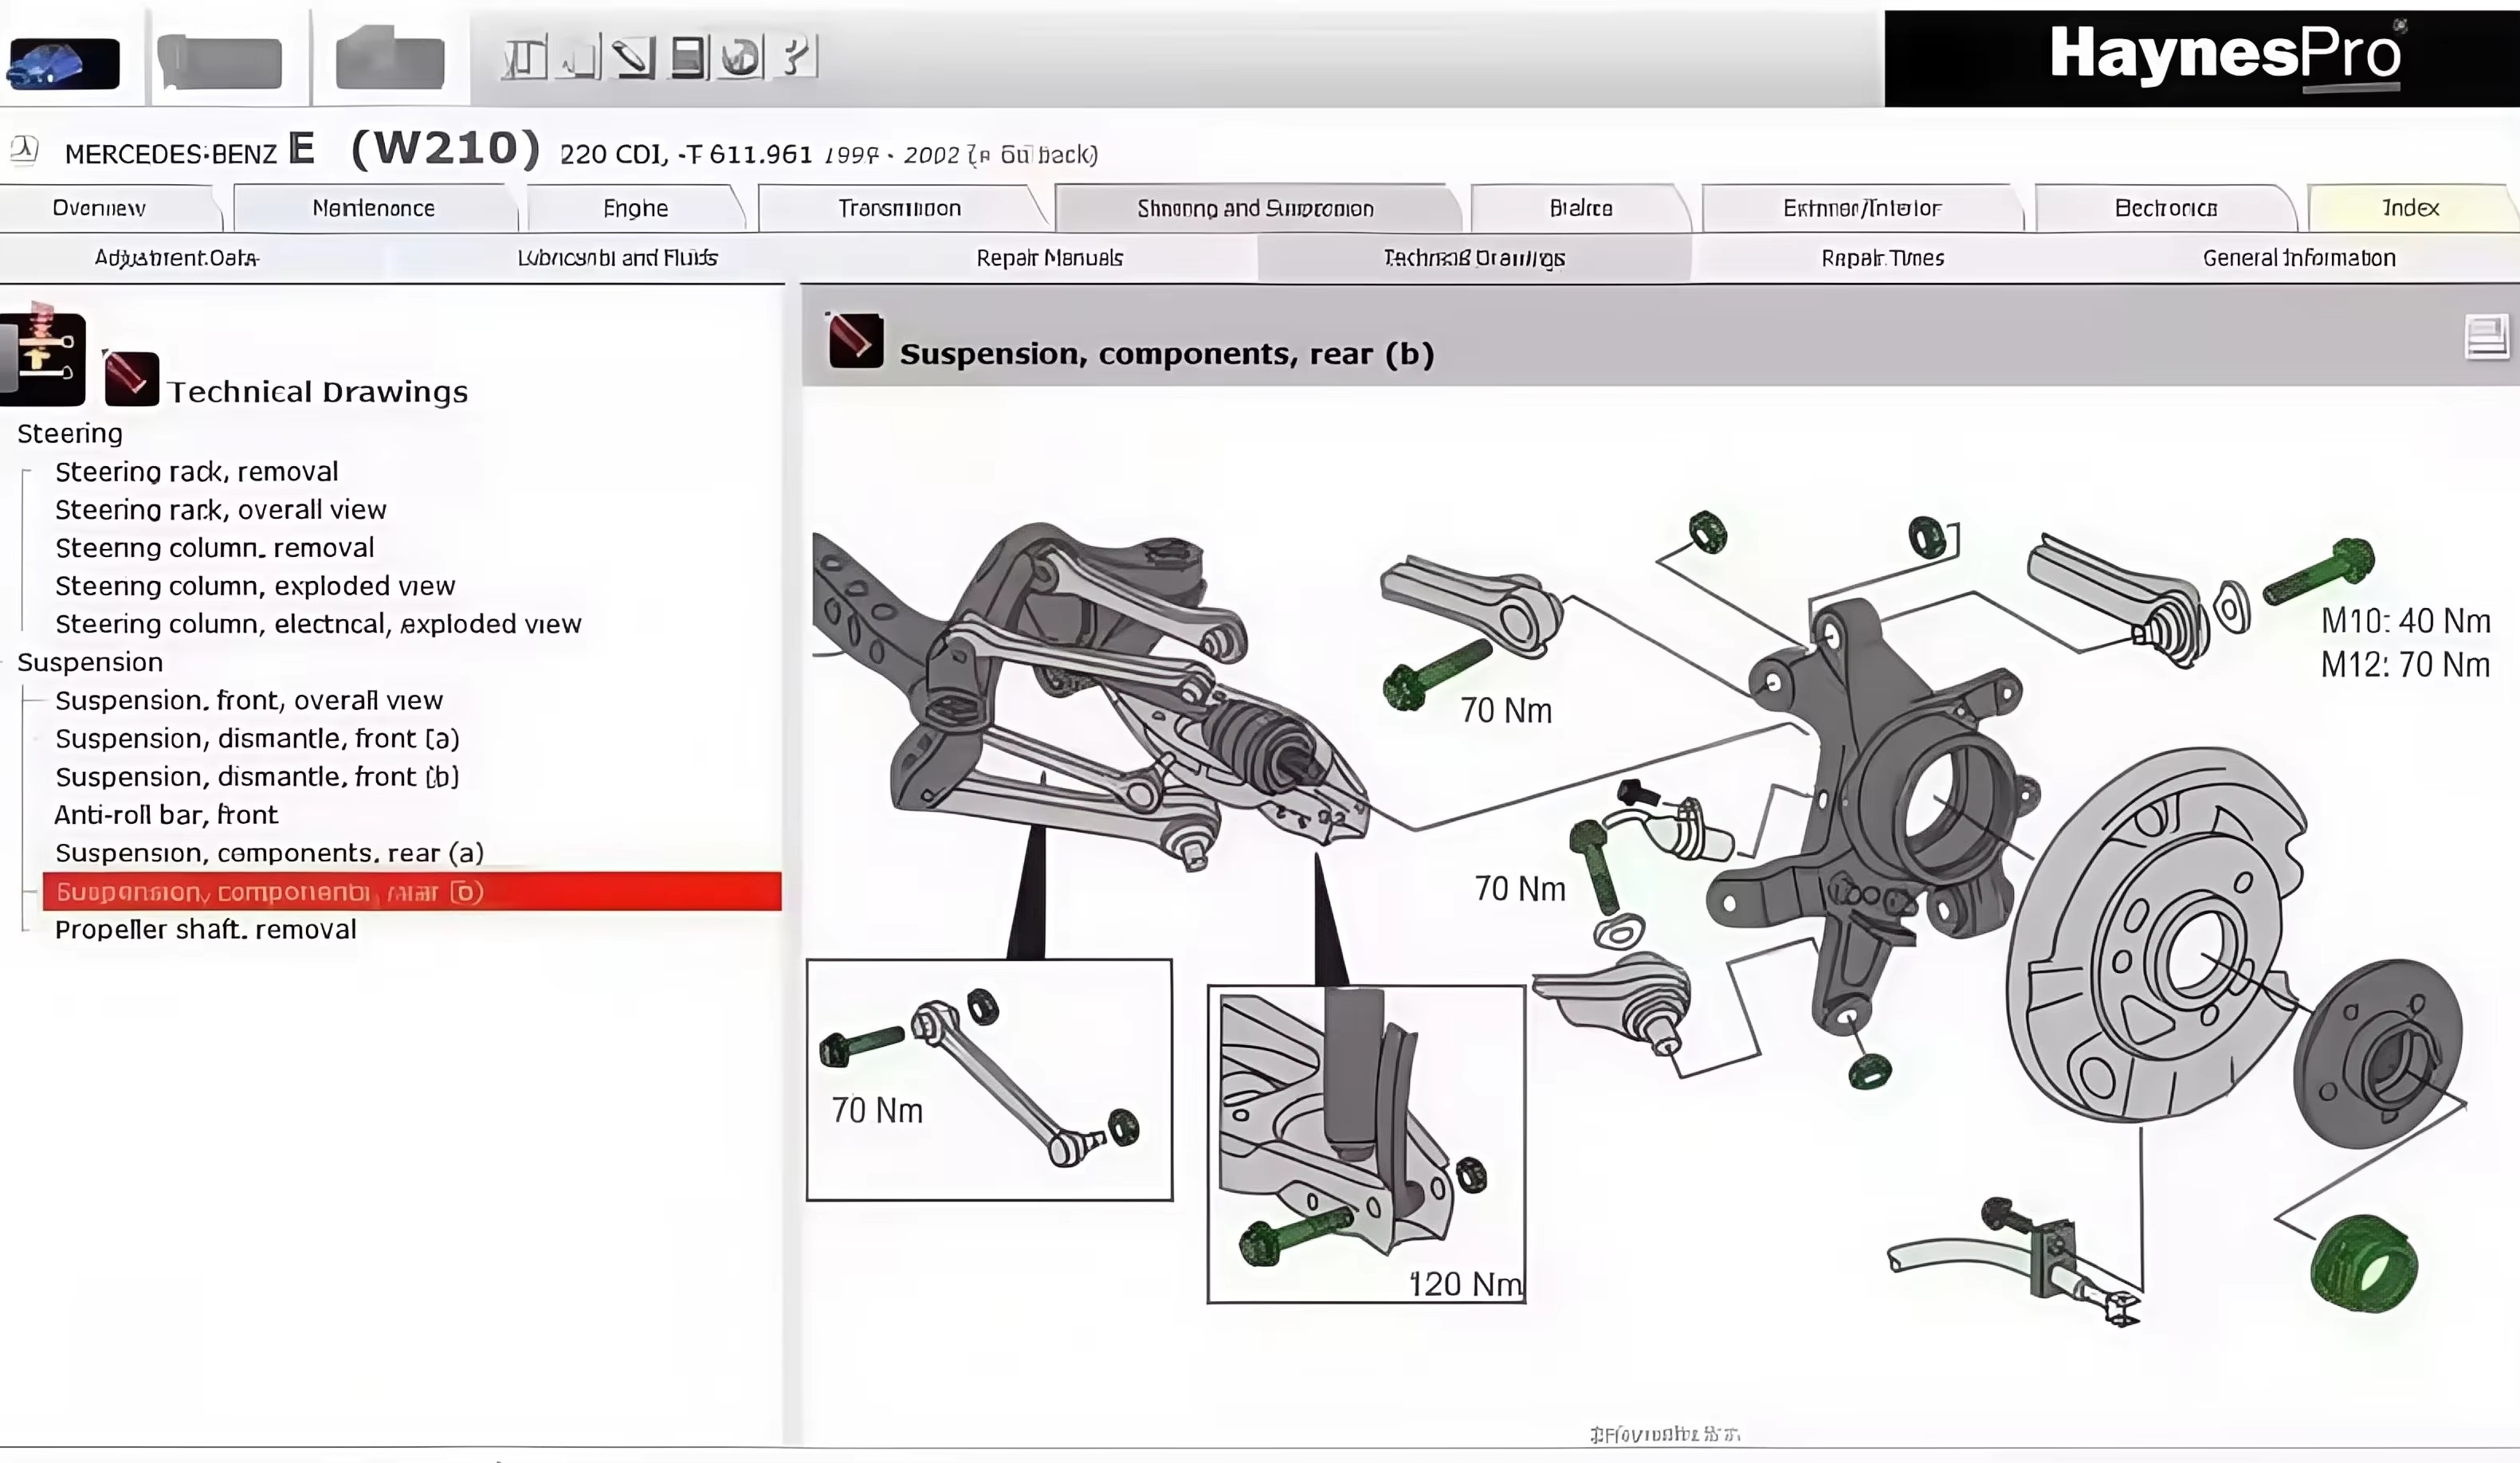
Task: Open Steering rack, removal drawing
Action: pos(197,472)
